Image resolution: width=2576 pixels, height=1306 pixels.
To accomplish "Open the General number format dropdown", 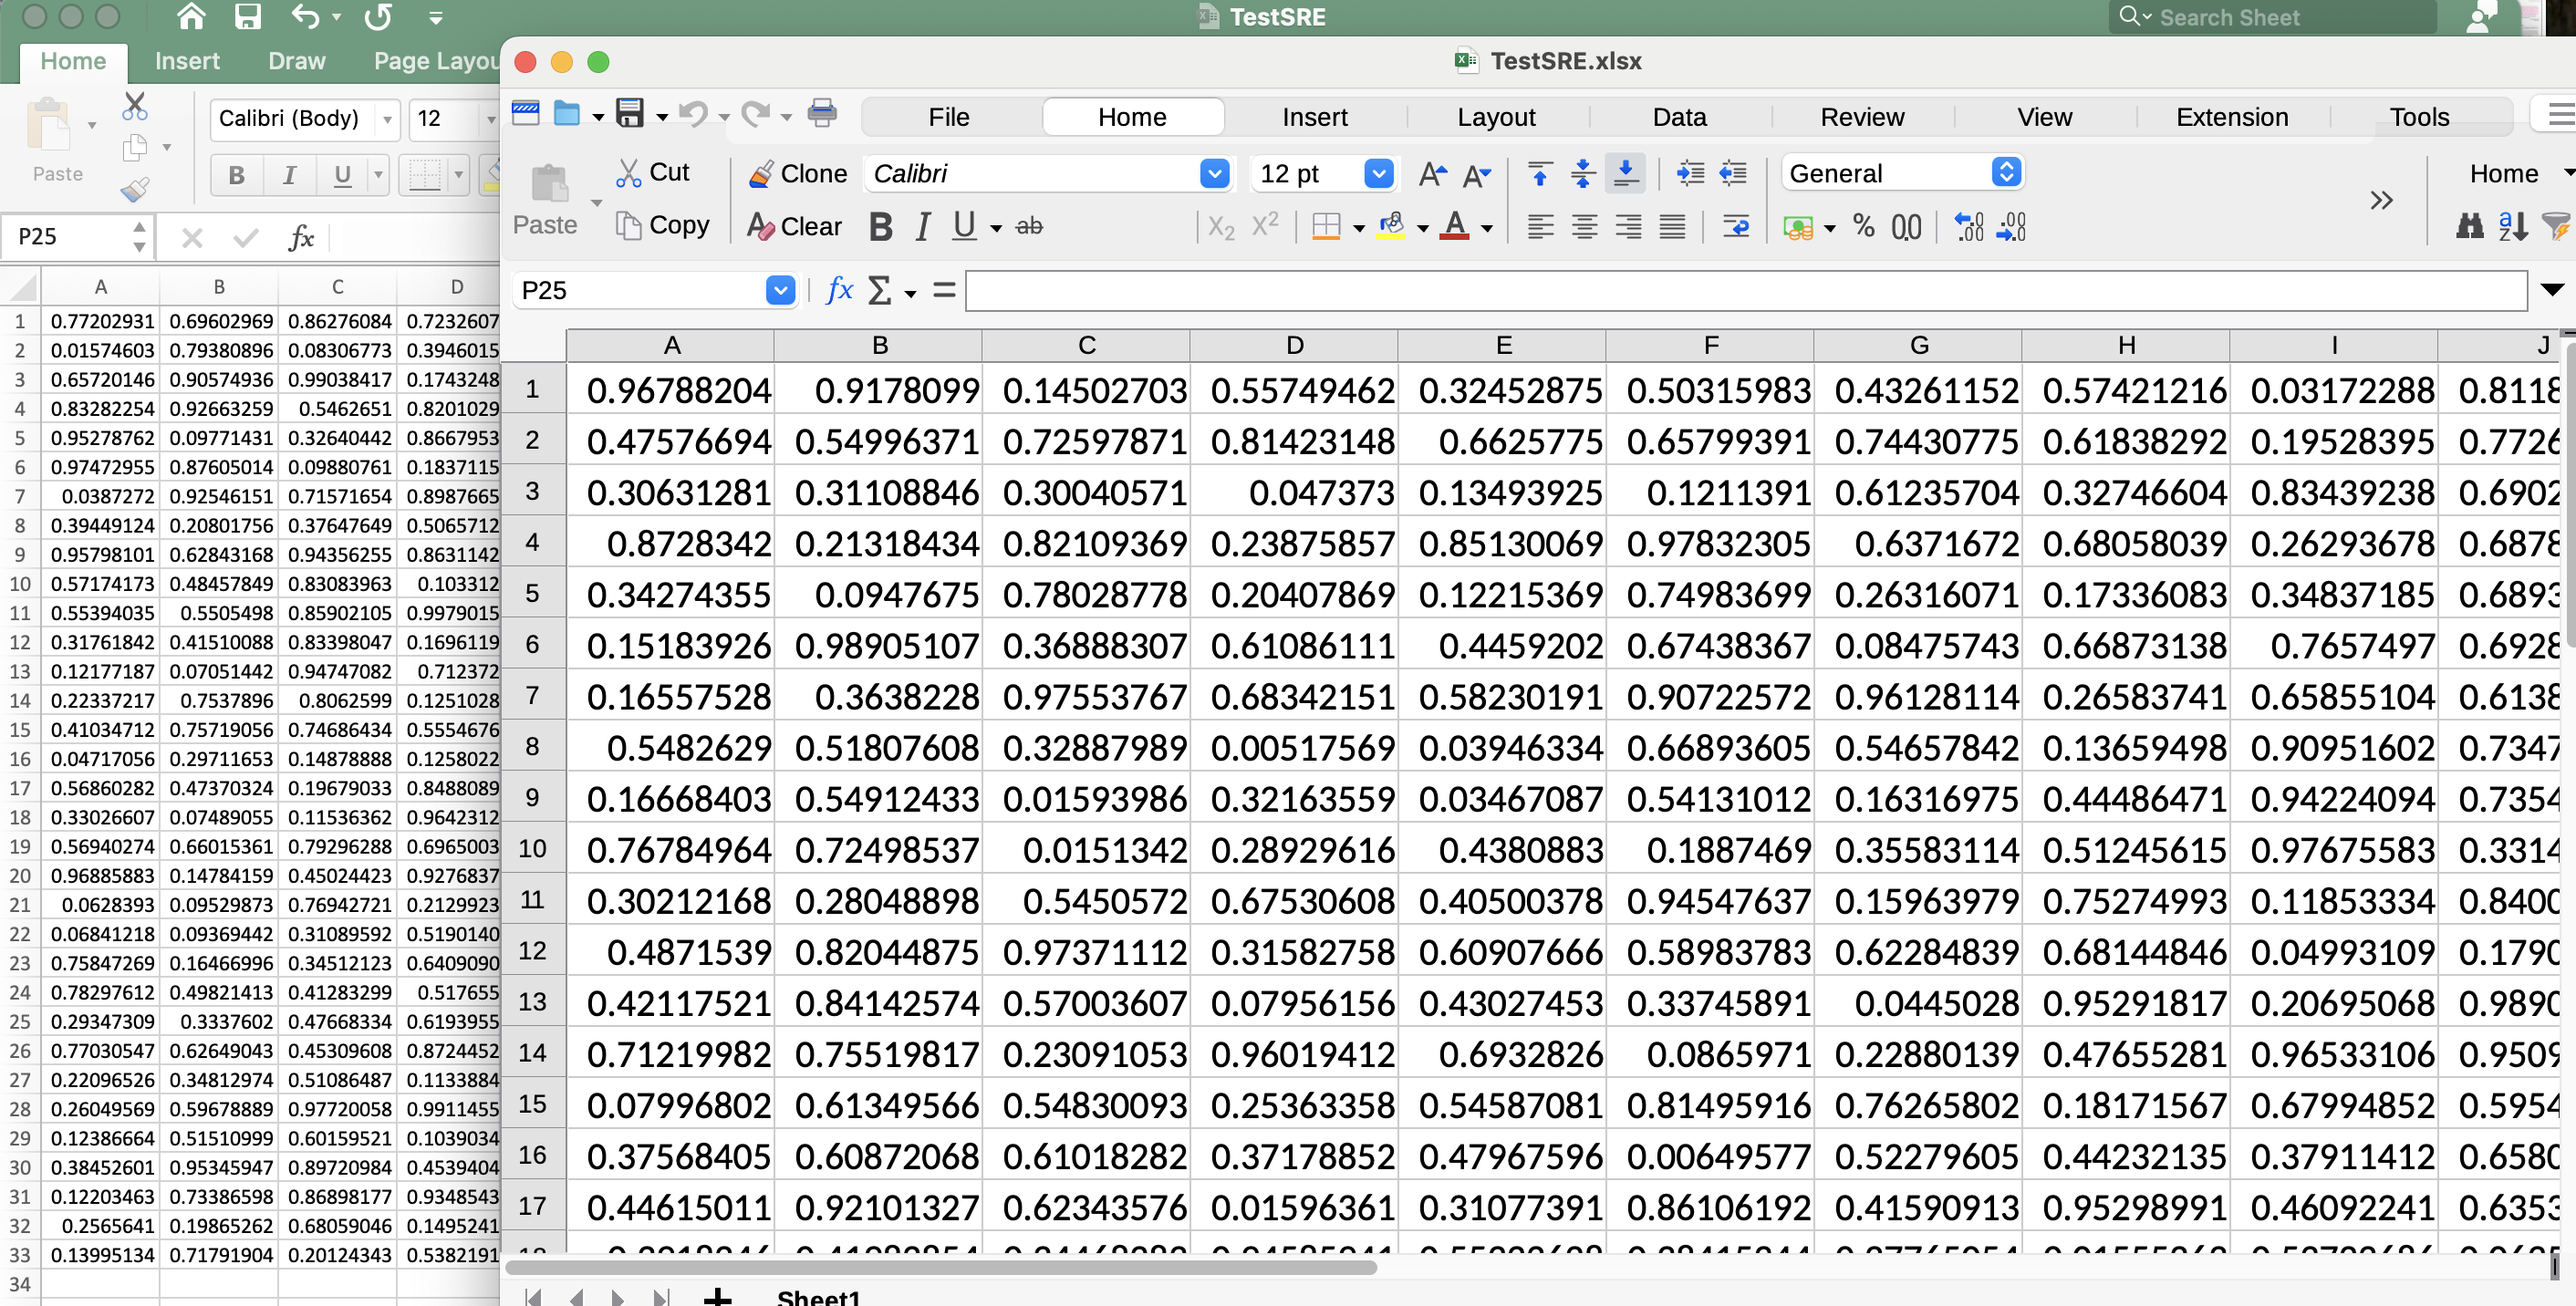I will pyautogui.click(x=2006, y=173).
